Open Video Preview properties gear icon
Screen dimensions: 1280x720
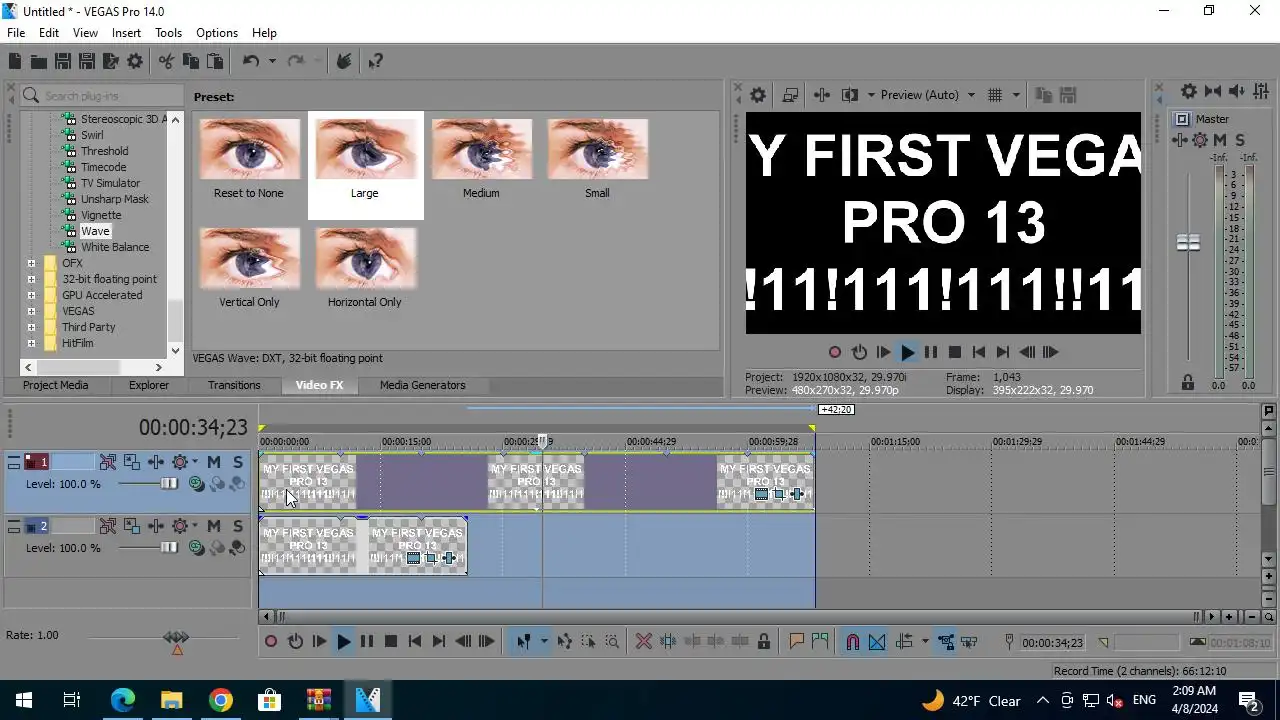click(758, 95)
